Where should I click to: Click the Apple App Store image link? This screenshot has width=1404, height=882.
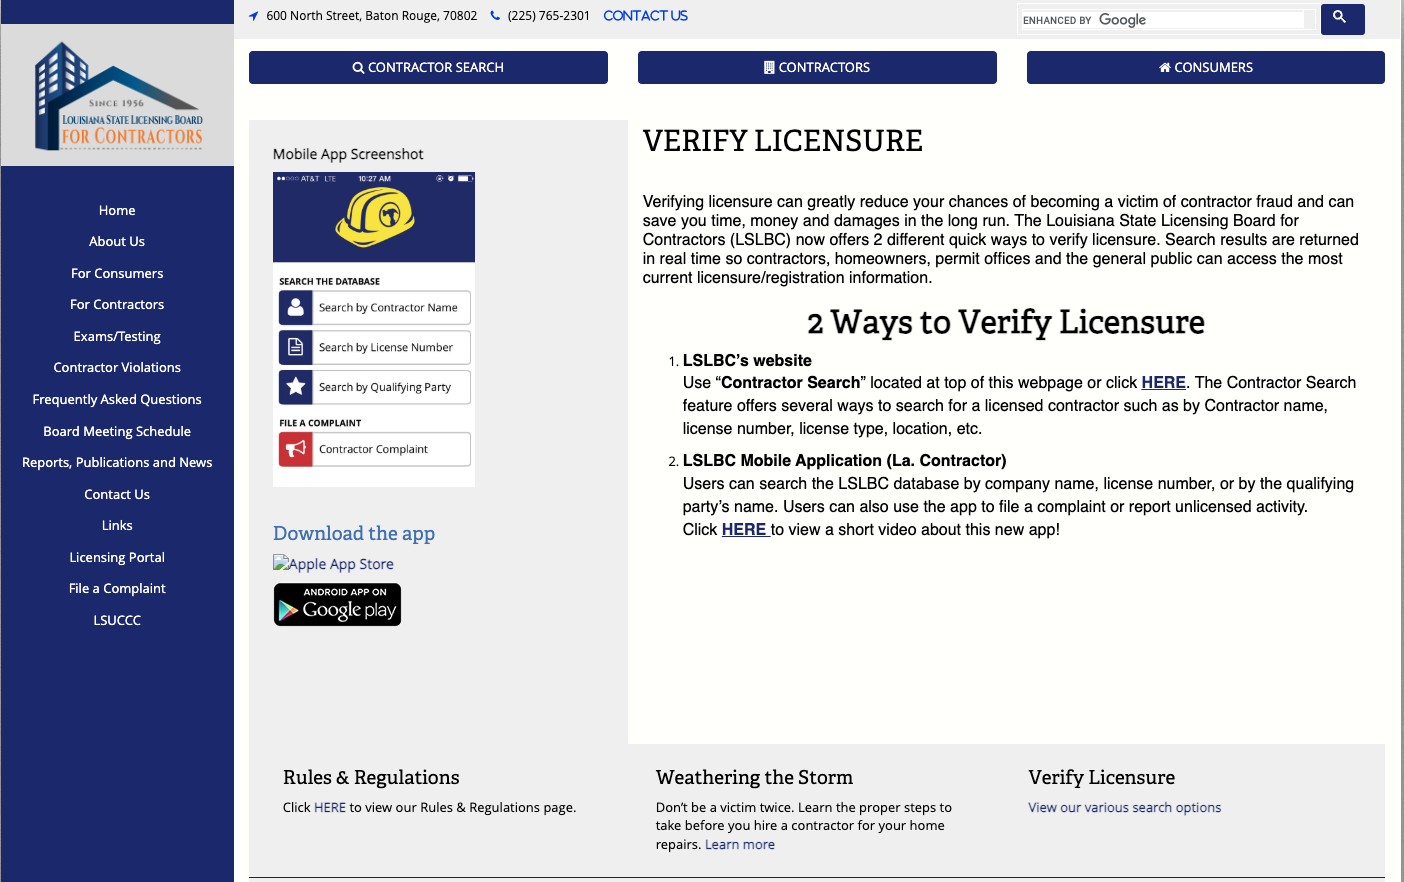point(333,564)
